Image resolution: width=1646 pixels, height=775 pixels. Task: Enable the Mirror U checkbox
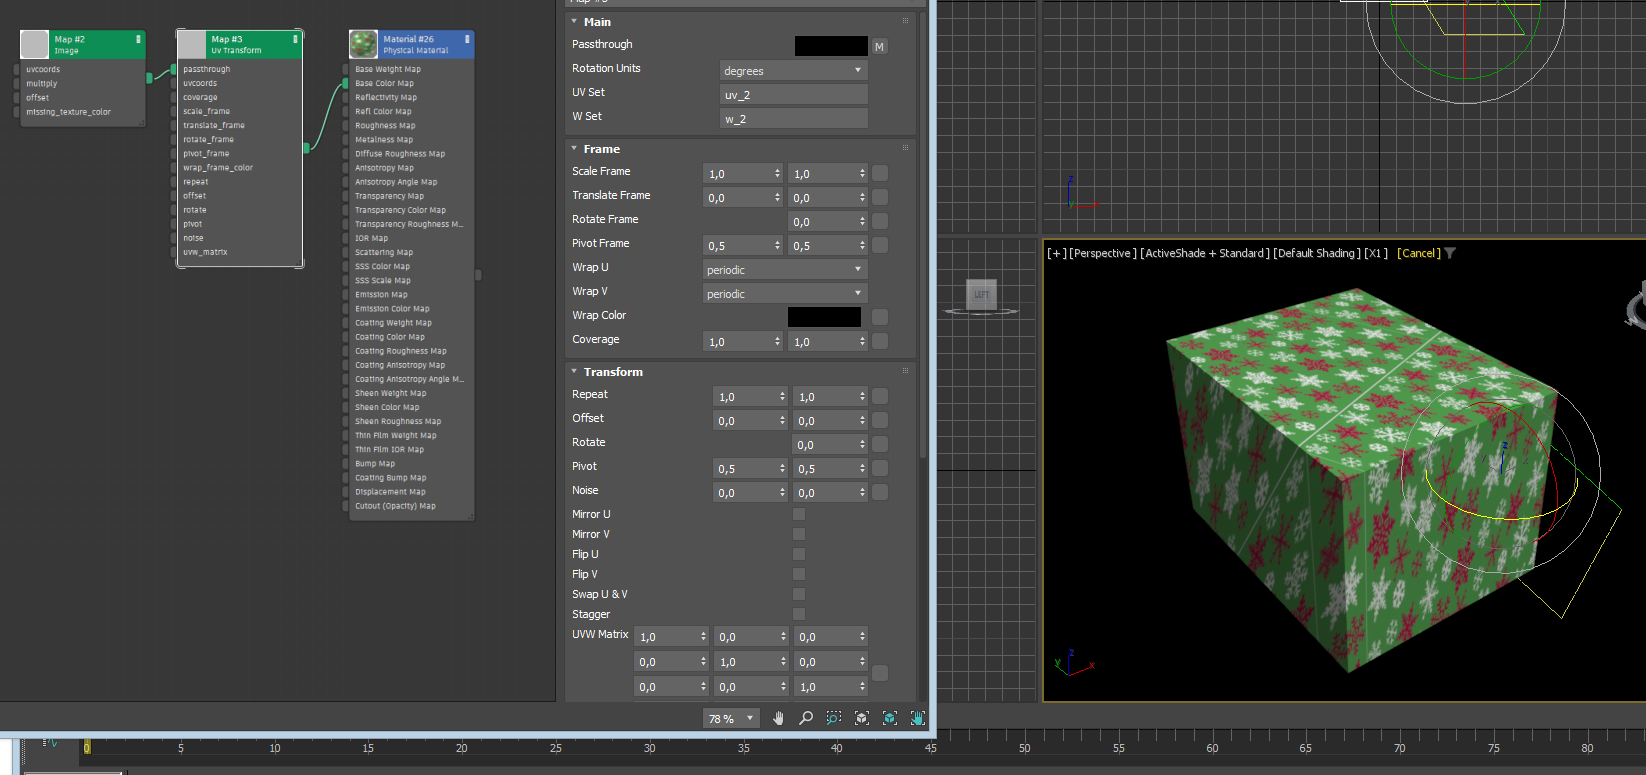799,514
